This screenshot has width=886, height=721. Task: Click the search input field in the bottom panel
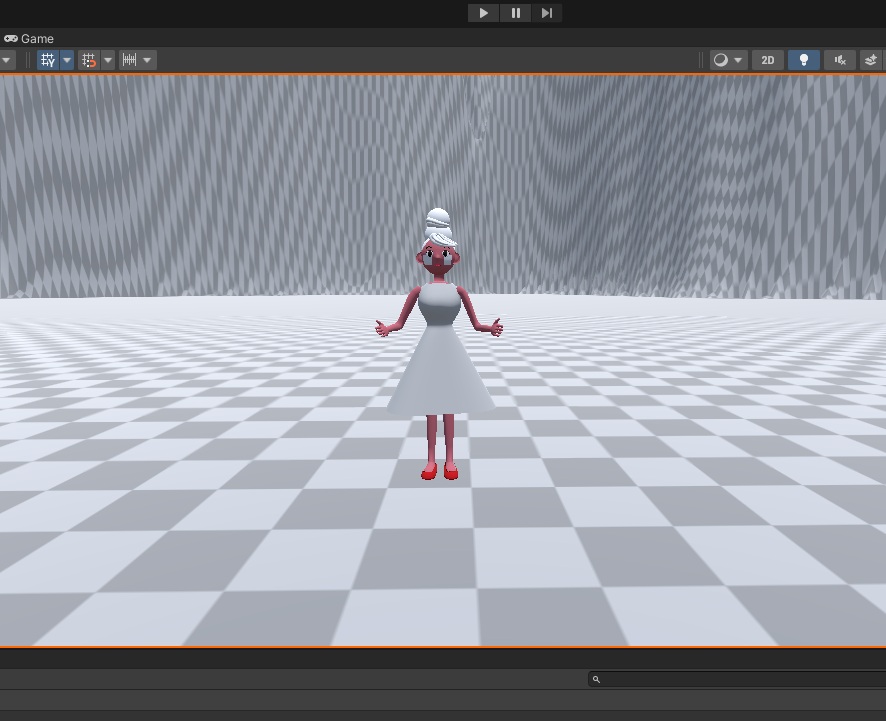(x=740, y=679)
